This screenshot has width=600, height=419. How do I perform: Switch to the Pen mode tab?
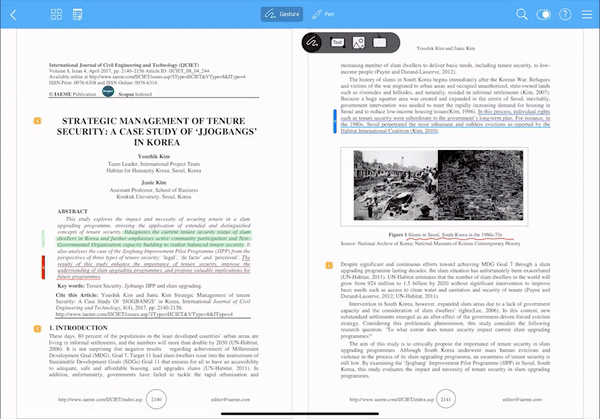coord(323,14)
